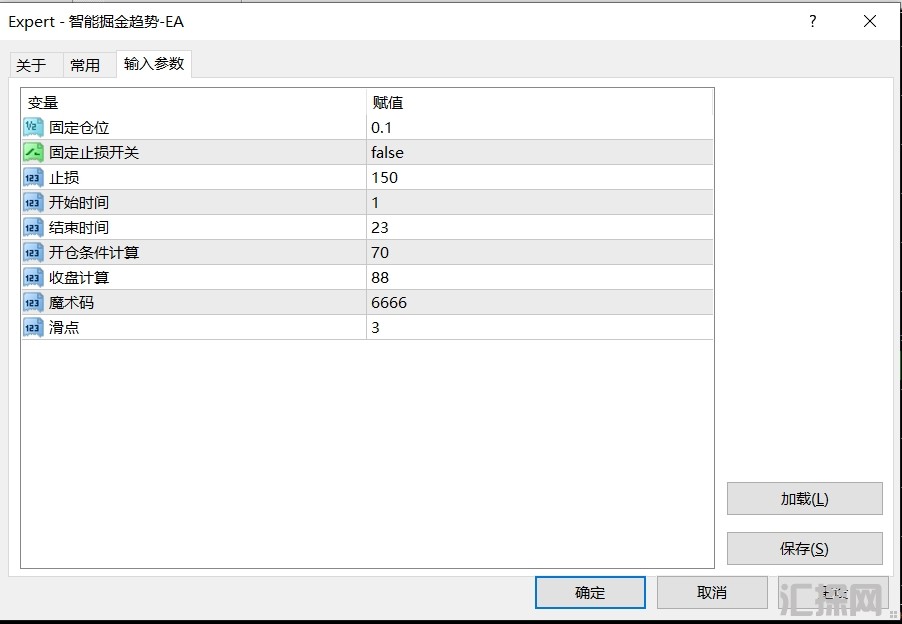The image size is (902, 624).
Task: Load a preset with 加载(L)
Action: coord(804,499)
